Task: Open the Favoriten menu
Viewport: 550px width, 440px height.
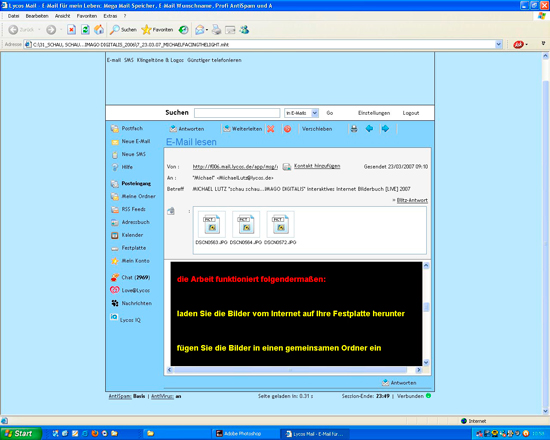Action: point(87,16)
